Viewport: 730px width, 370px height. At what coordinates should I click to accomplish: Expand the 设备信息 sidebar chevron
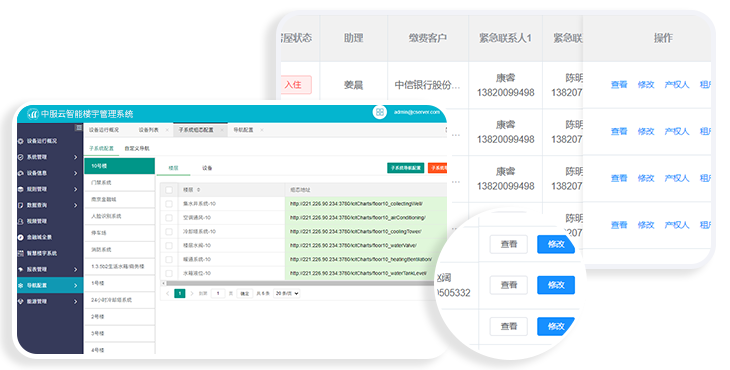click(x=75, y=173)
